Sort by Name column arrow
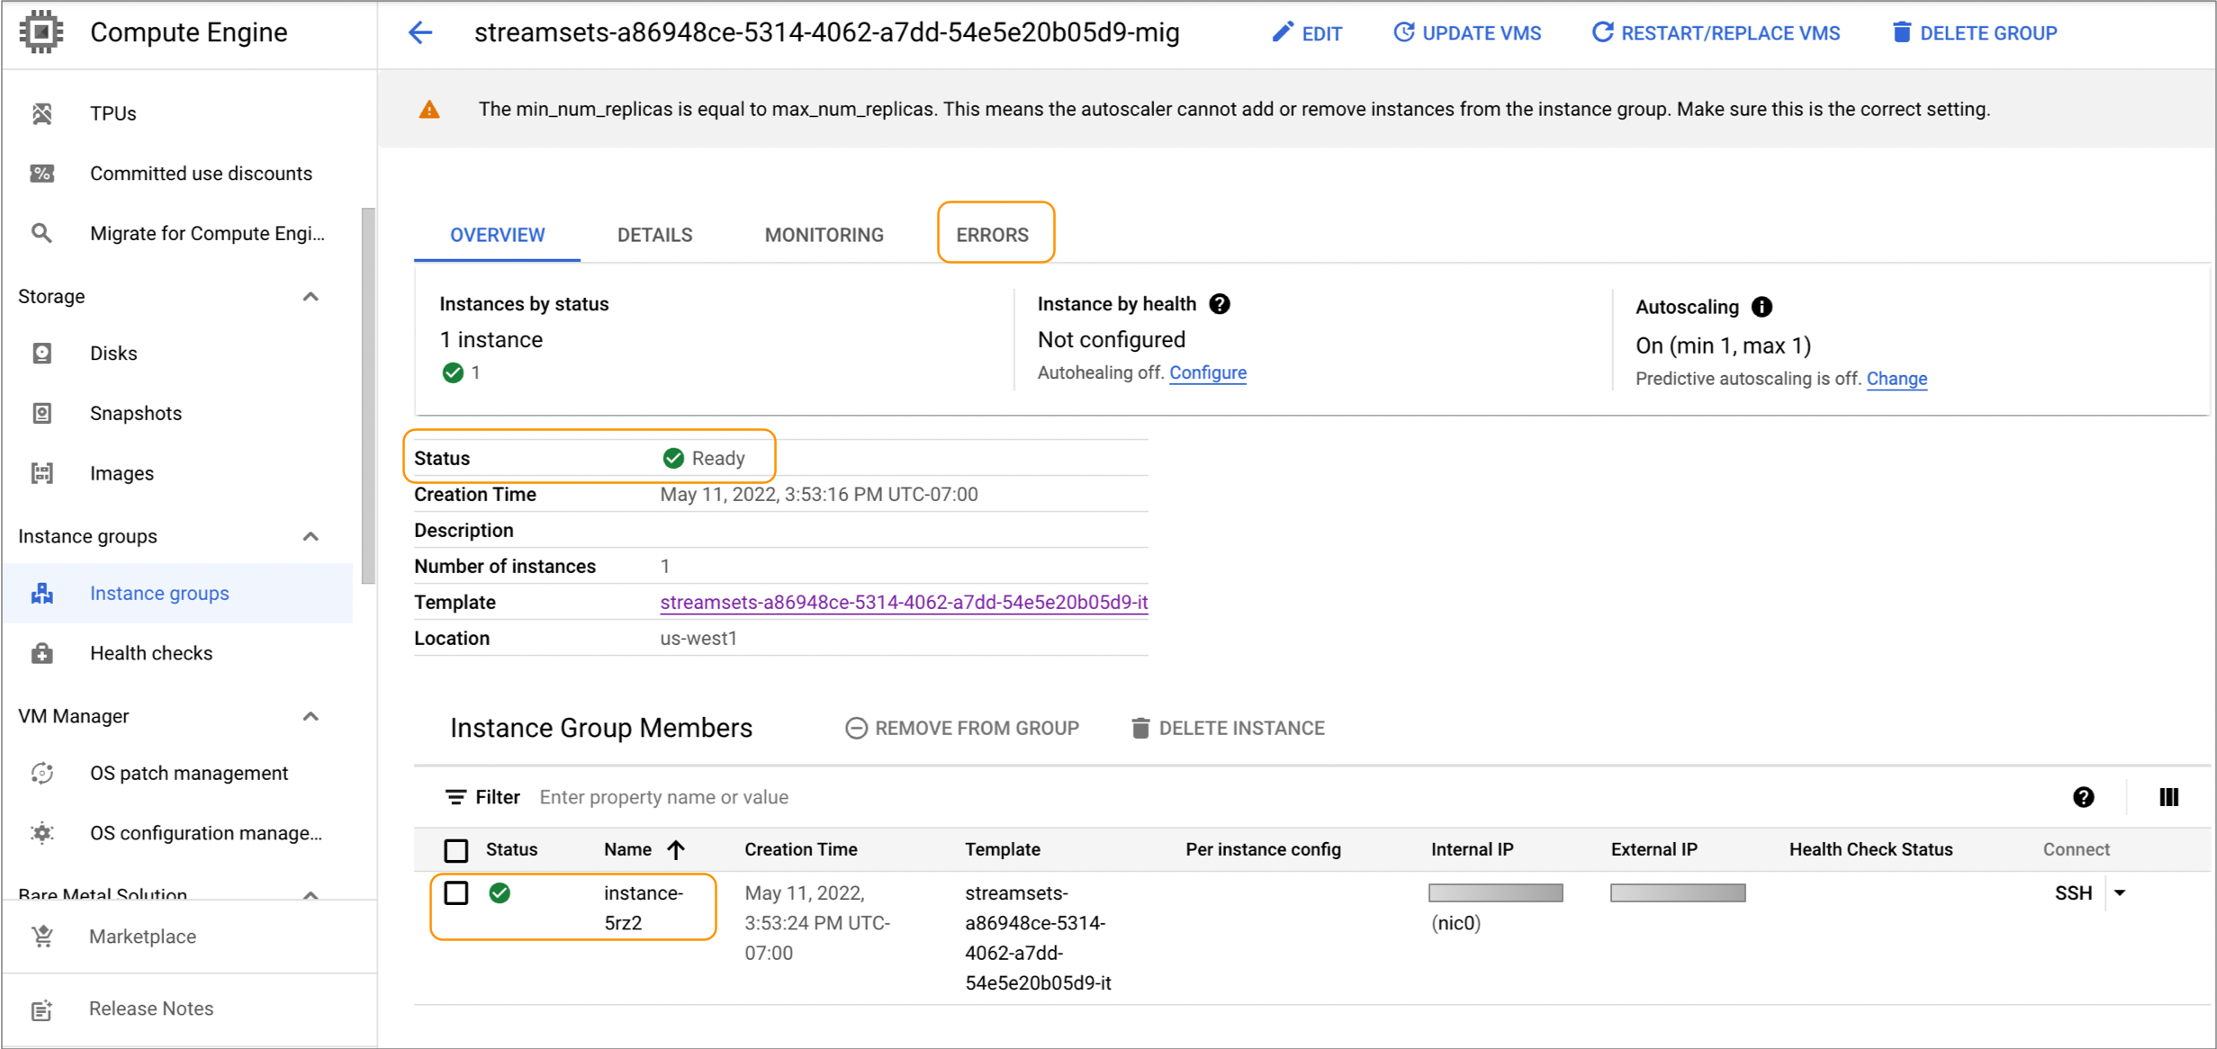The width and height of the screenshot is (2217, 1049). pos(676,850)
